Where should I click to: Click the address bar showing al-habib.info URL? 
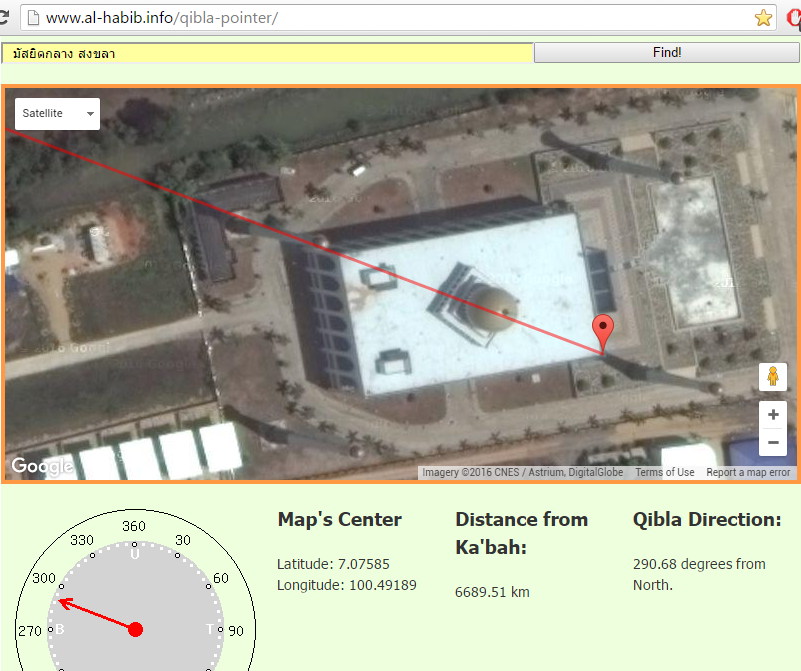[398, 18]
